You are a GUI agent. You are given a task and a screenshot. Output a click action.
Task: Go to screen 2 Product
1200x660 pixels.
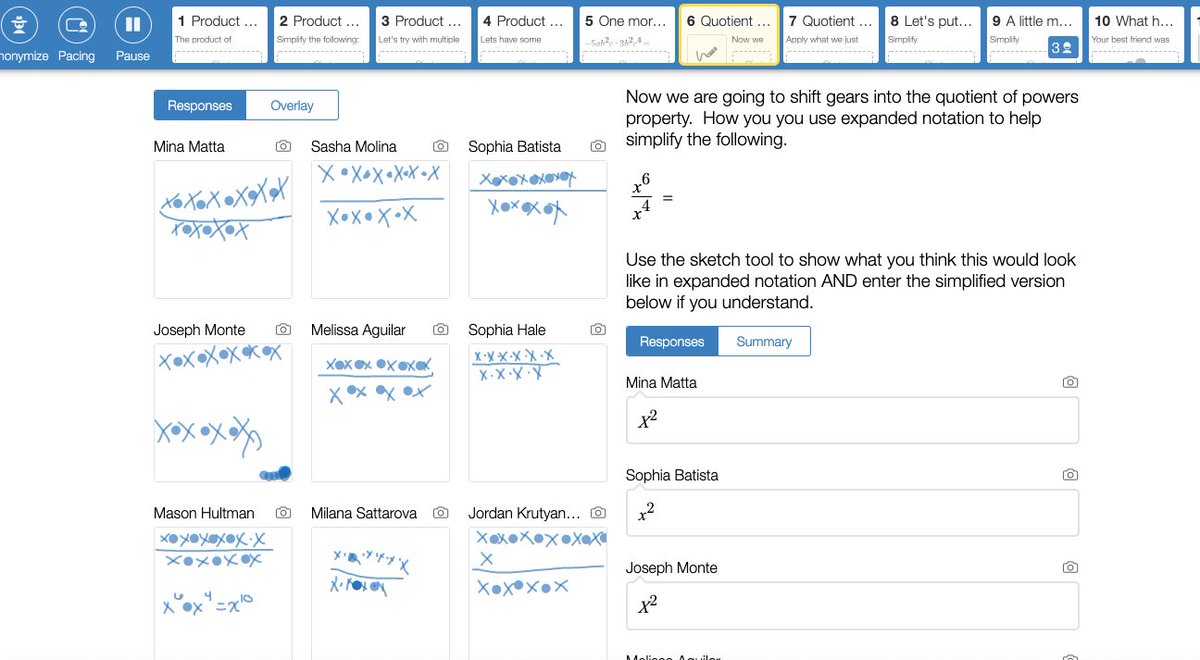click(x=321, y=35)
